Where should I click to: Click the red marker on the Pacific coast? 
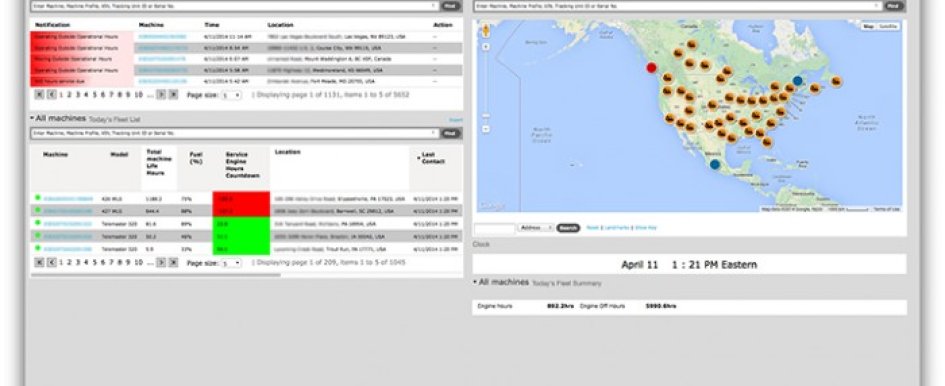click(651, 68)
